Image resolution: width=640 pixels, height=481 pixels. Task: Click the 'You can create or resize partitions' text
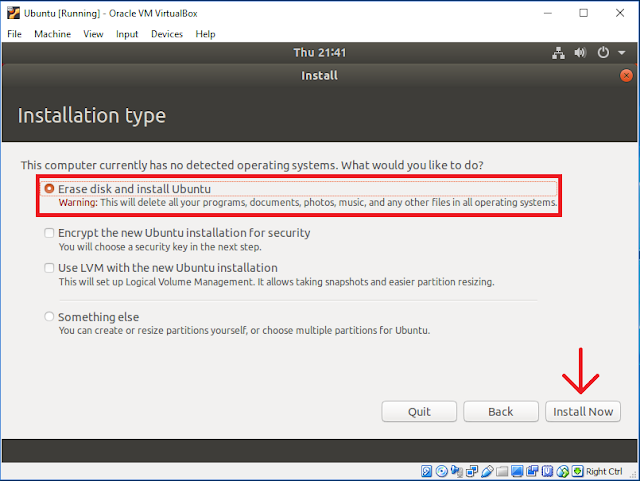[x=244, y=330]
